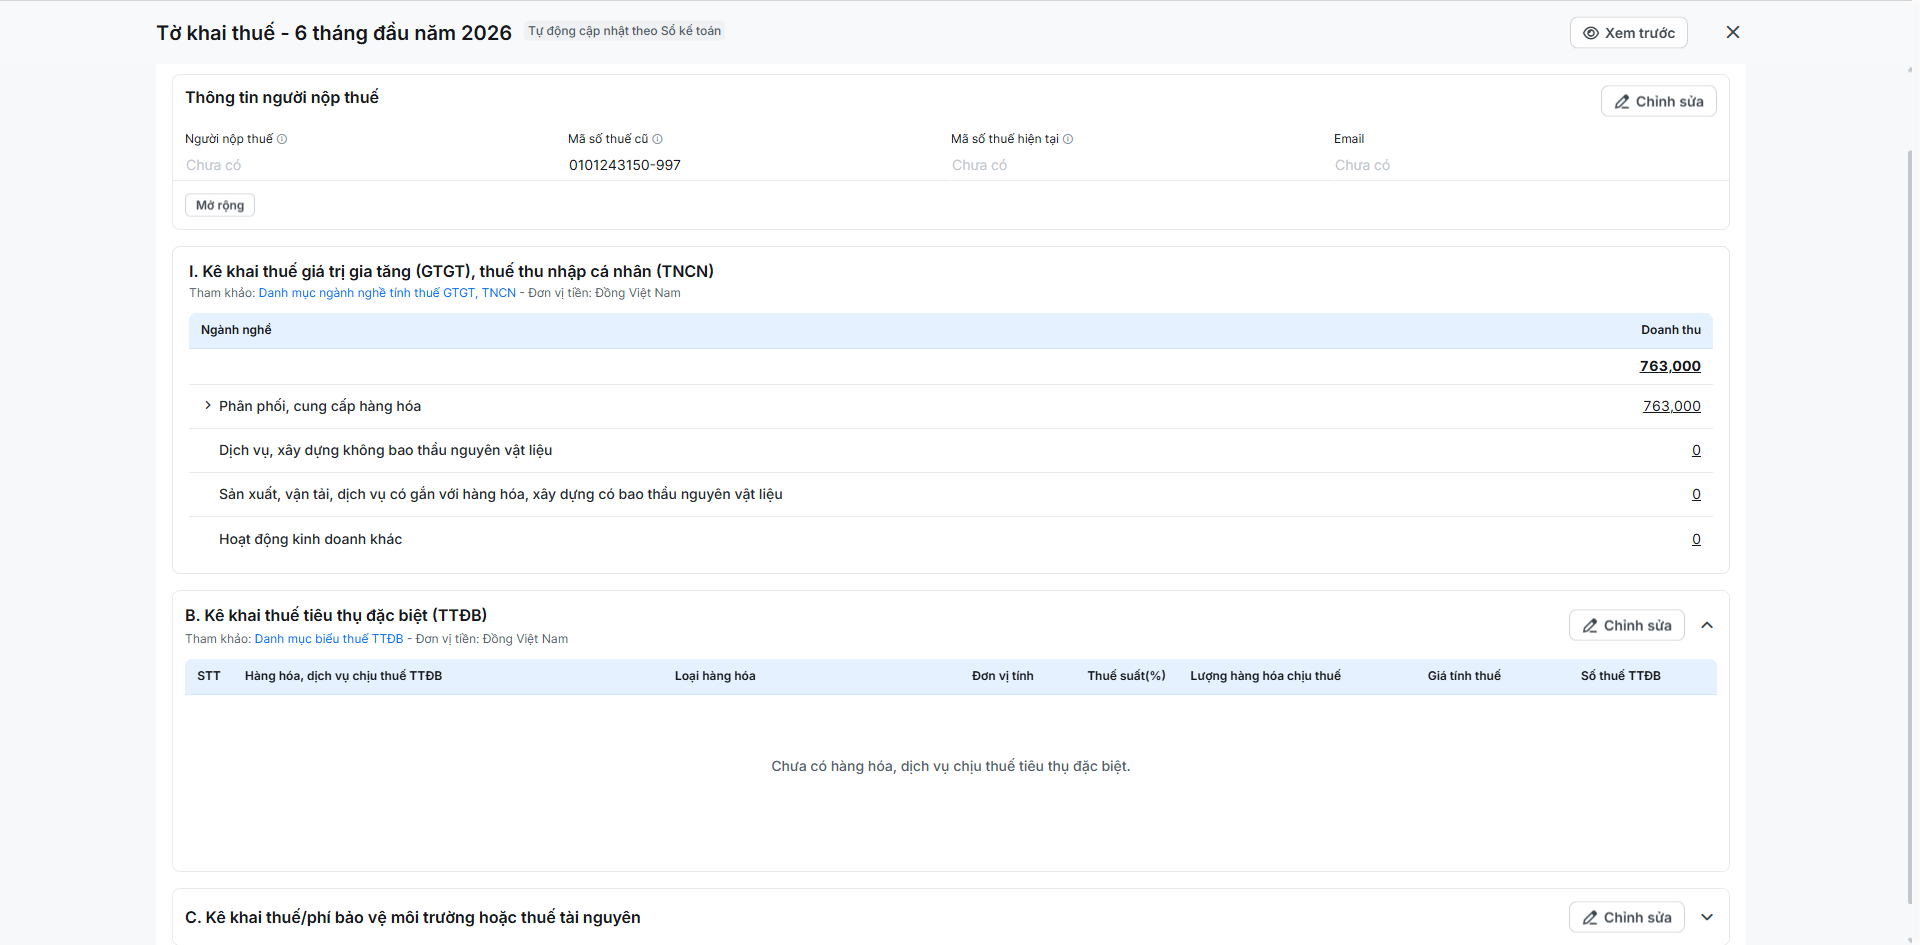Image resolution: width=1920 pixels, height=945 pixels.
Task: Open the Danh mục biểu thuế TTĐB link
Action: point(329,639)
